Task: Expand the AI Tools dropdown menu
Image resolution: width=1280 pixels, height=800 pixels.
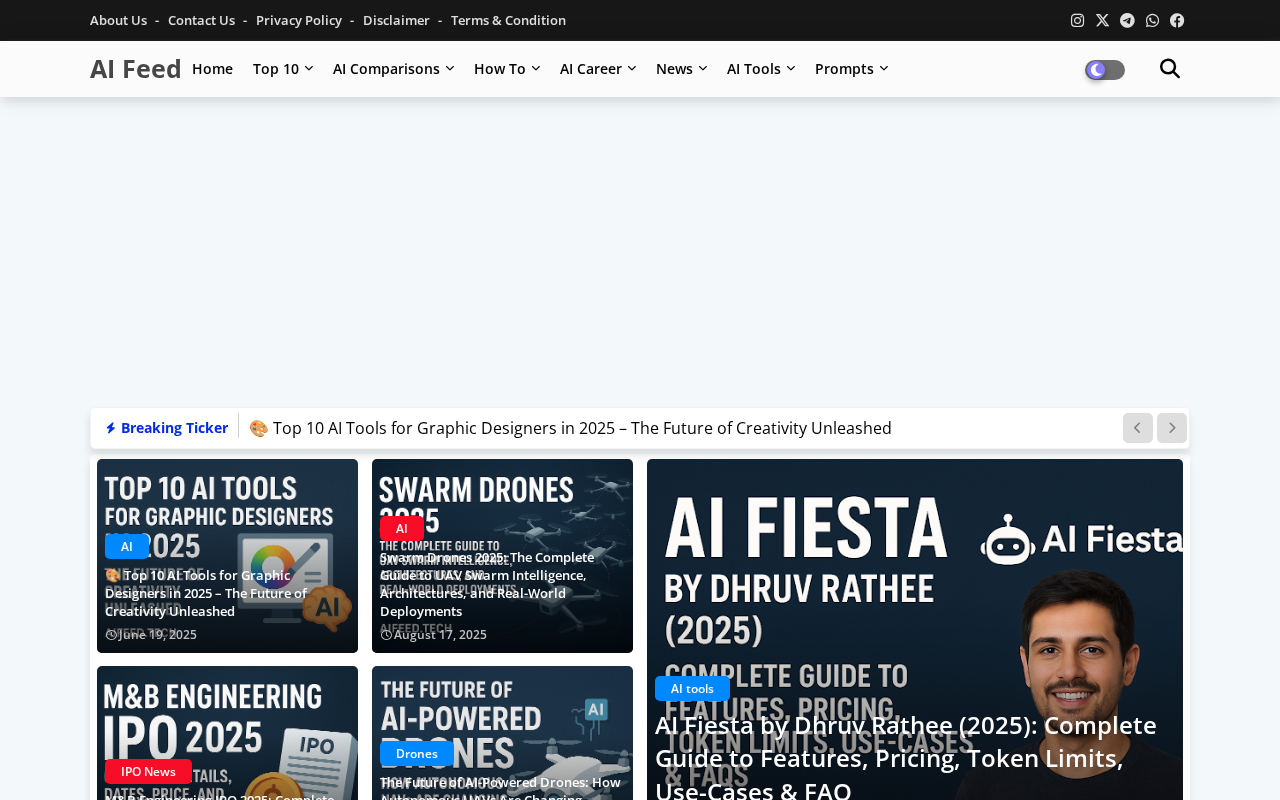Action: pos(760,69)
